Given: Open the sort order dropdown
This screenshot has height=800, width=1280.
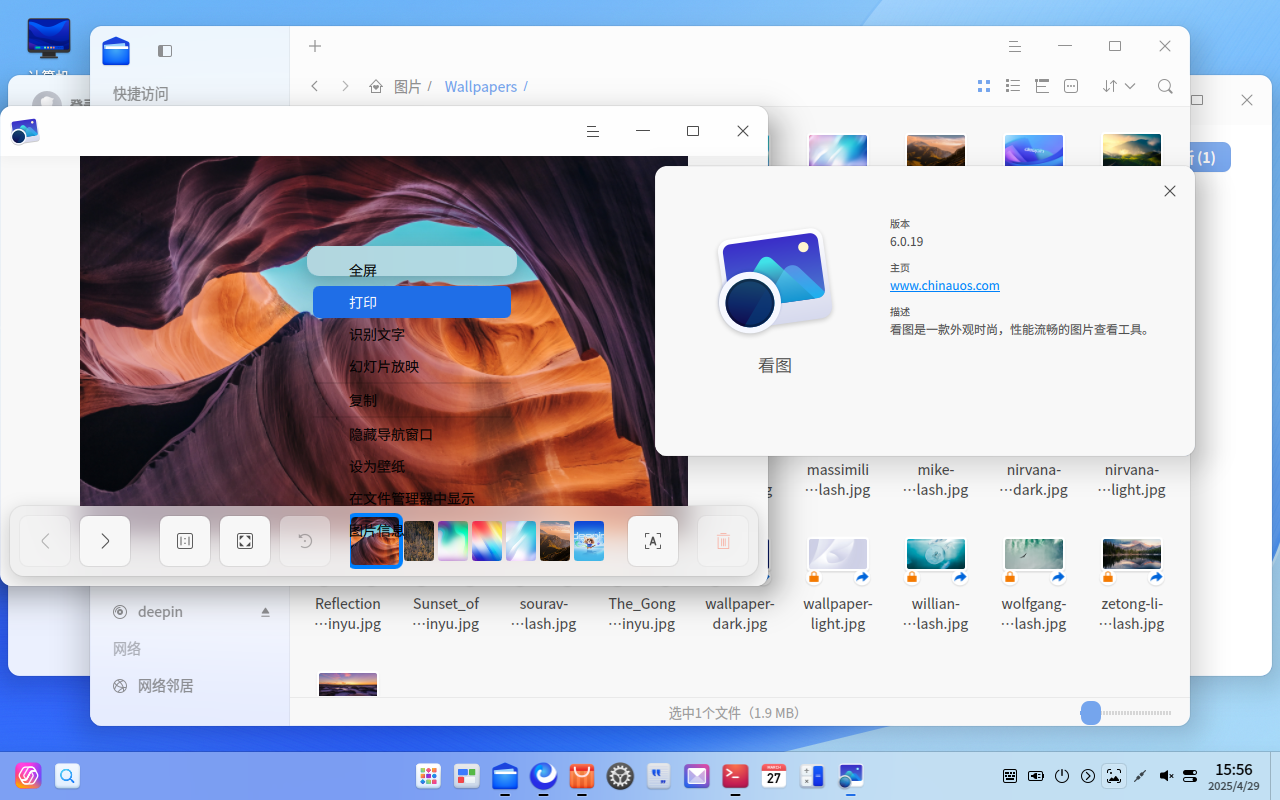Looking at the screenshot, I should [1119, 87].
